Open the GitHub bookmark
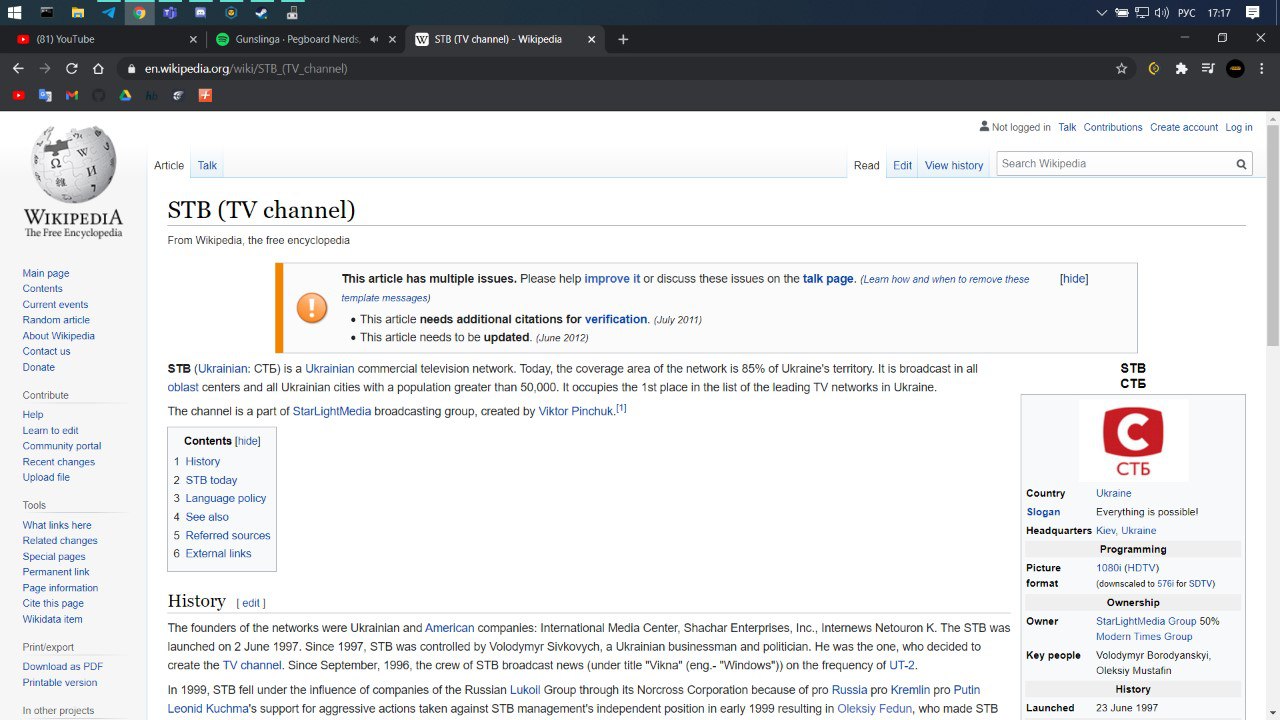Screen dimensions: 1280x720 98,95
